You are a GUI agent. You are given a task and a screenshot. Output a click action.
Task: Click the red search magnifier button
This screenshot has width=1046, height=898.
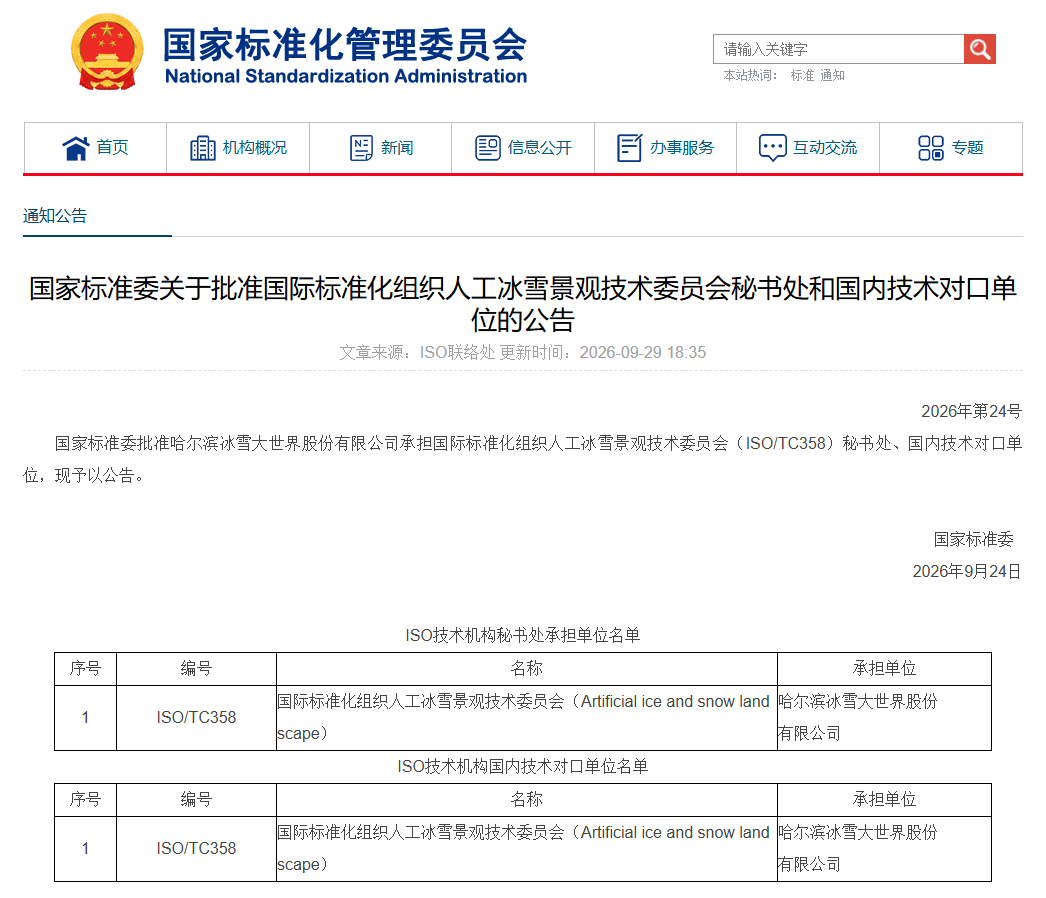pos(979,49)
